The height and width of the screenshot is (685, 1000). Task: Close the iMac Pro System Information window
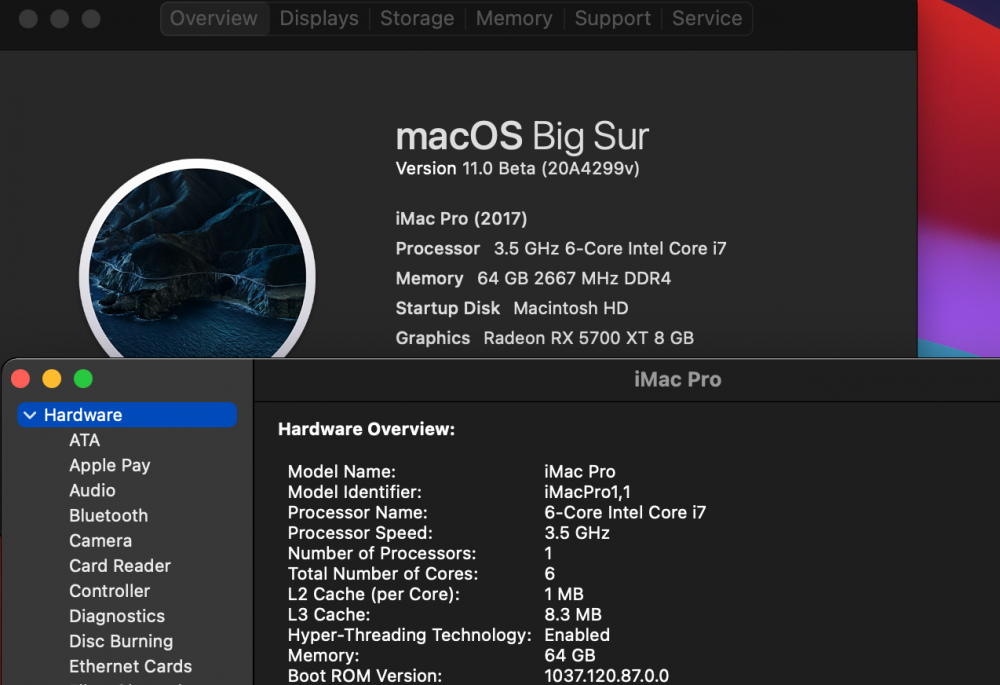click(20, 379)
